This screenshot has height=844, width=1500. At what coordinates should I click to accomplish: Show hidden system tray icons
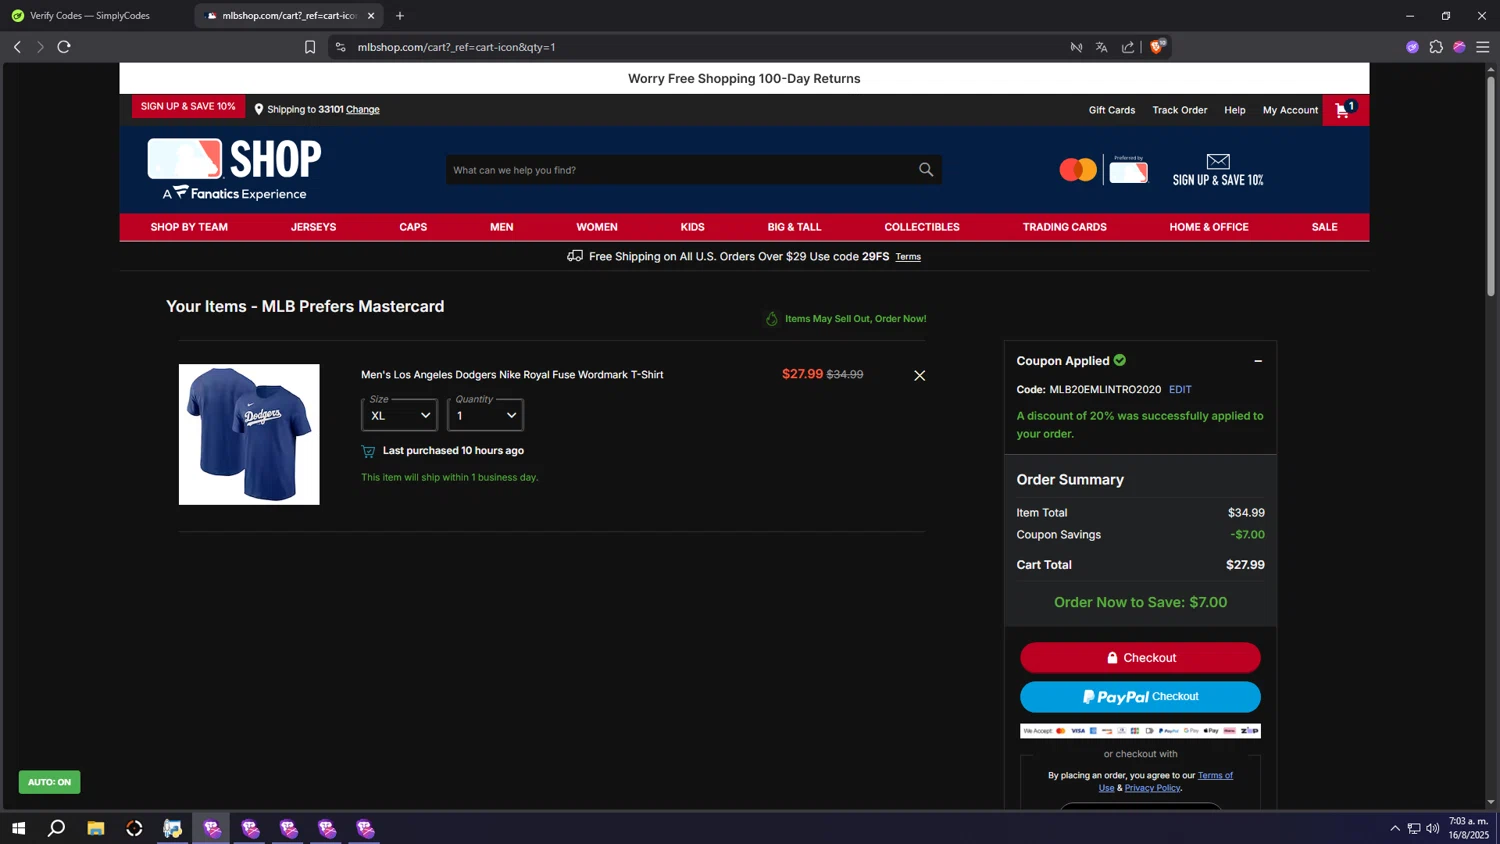[1395, 828]
